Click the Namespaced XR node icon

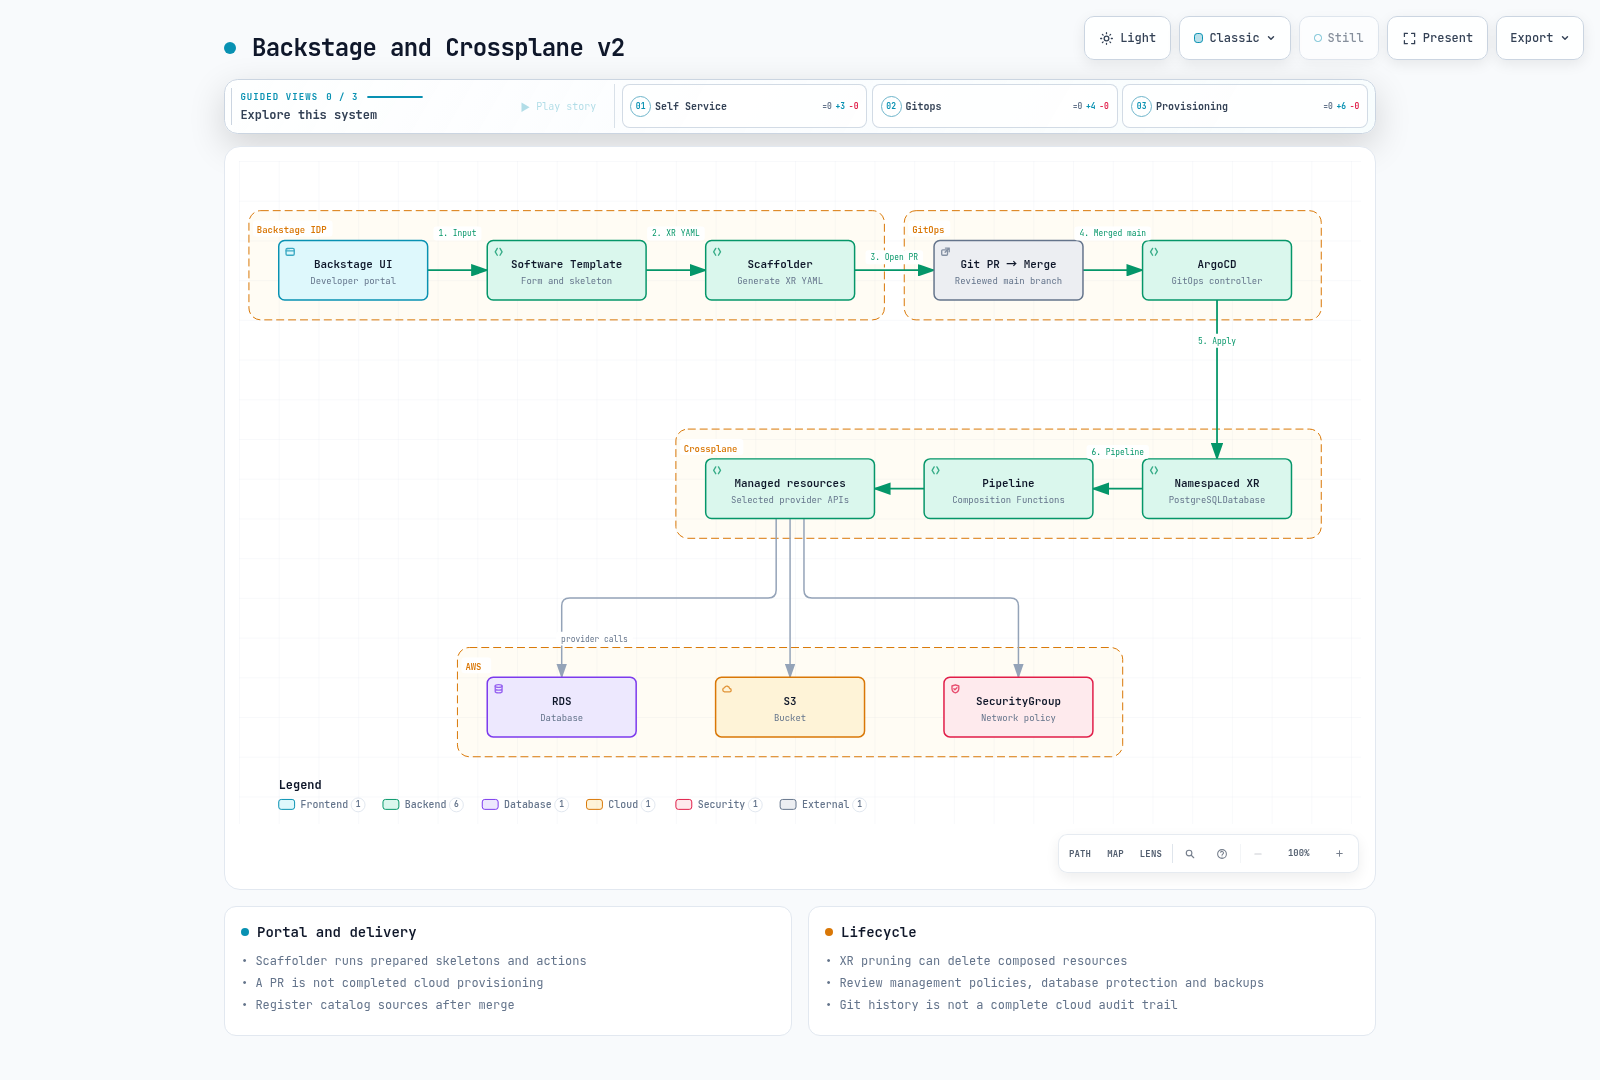pyautogui.click(x=1154, y=470)
